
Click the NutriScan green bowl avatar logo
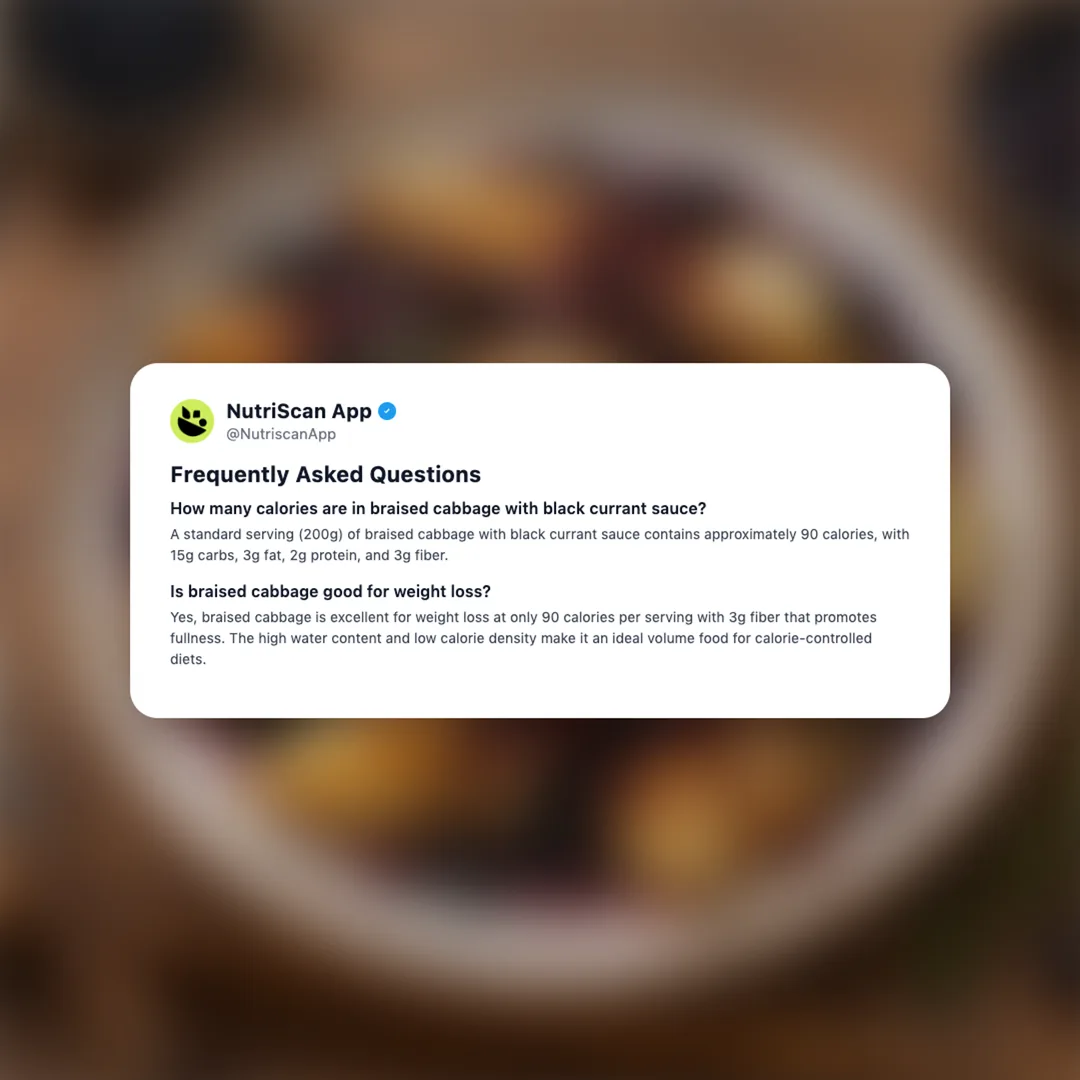[x=192, y=421]
